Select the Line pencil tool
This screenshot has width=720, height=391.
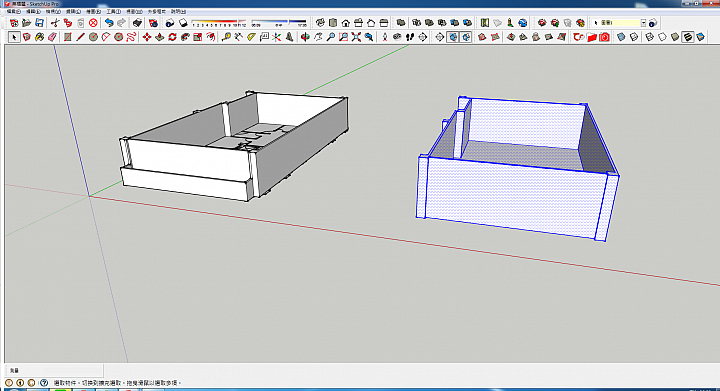click(80, 37)
